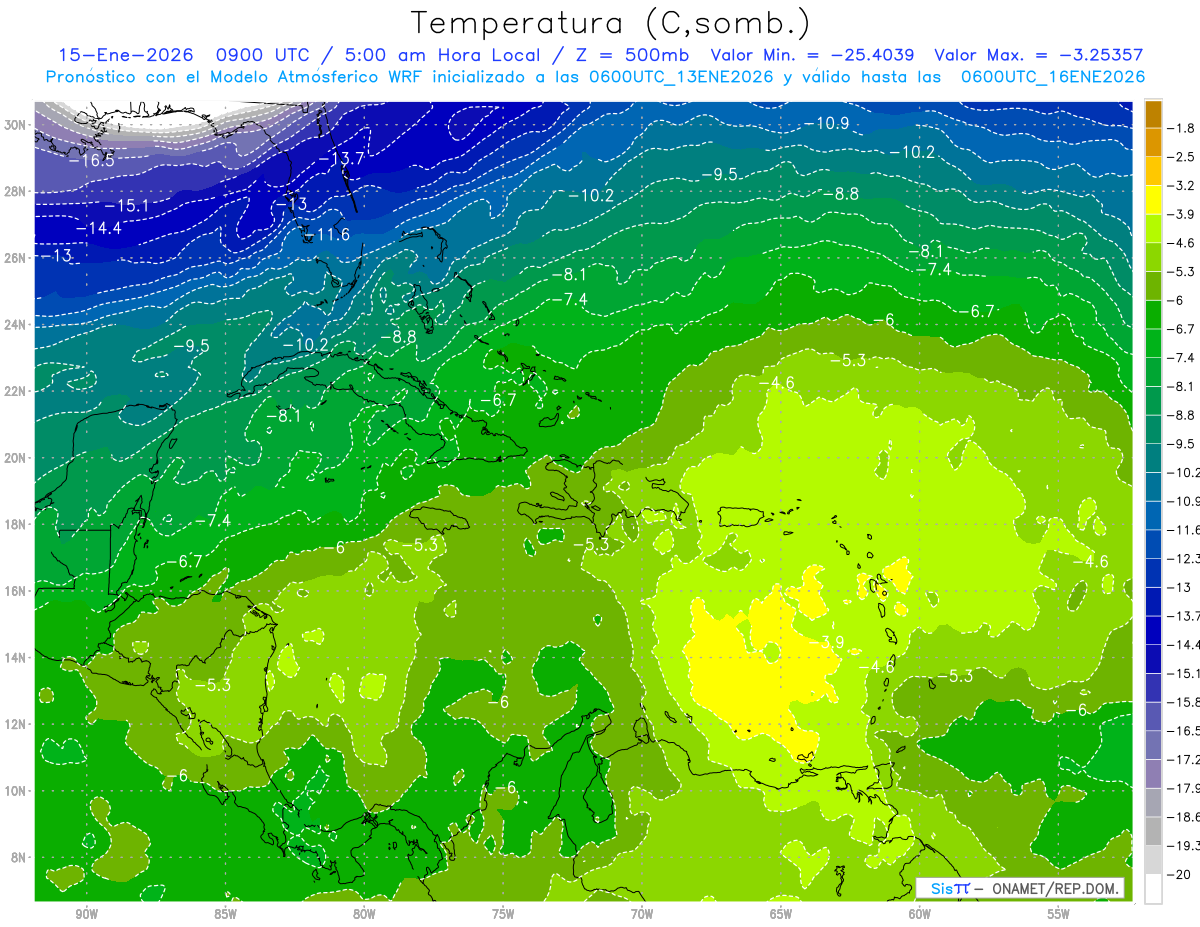Select the 80W longitude axis label
The width and height of the screenshot is (1200, 927).
tap(364, 914)
